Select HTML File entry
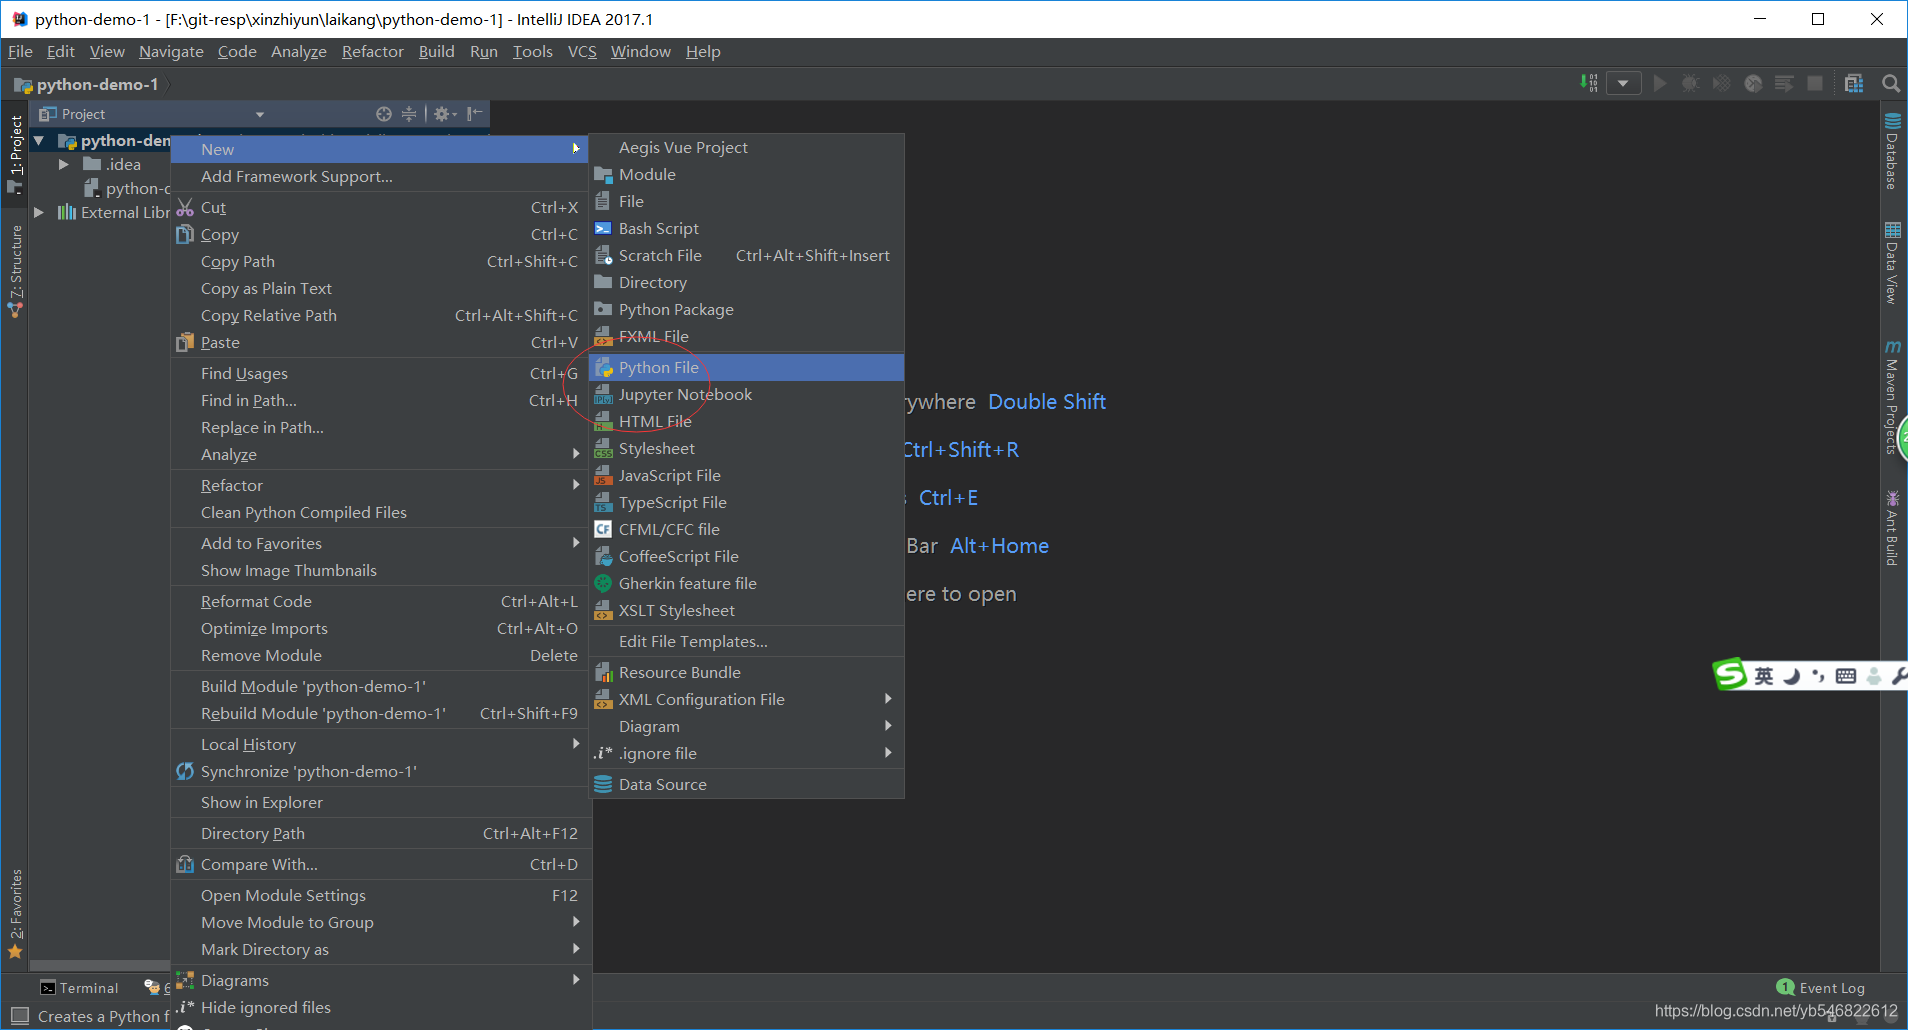This screenshot has height=1030, width=1908. [x=747, y=422]
